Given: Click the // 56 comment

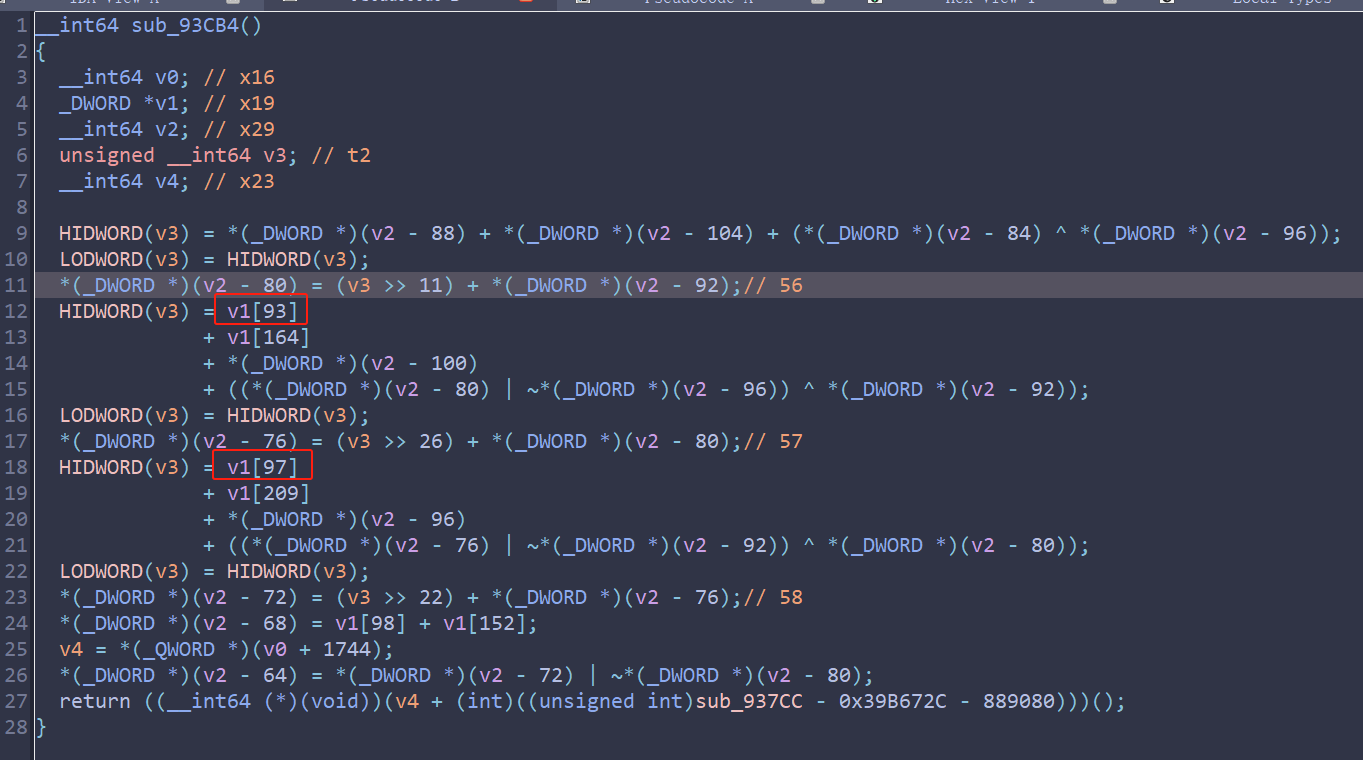Looking at the screenshot, I should [773, 285].
